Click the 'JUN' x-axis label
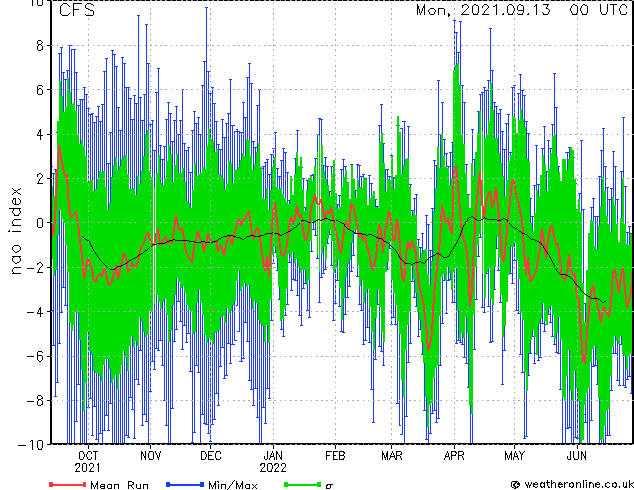 (577, 456)
